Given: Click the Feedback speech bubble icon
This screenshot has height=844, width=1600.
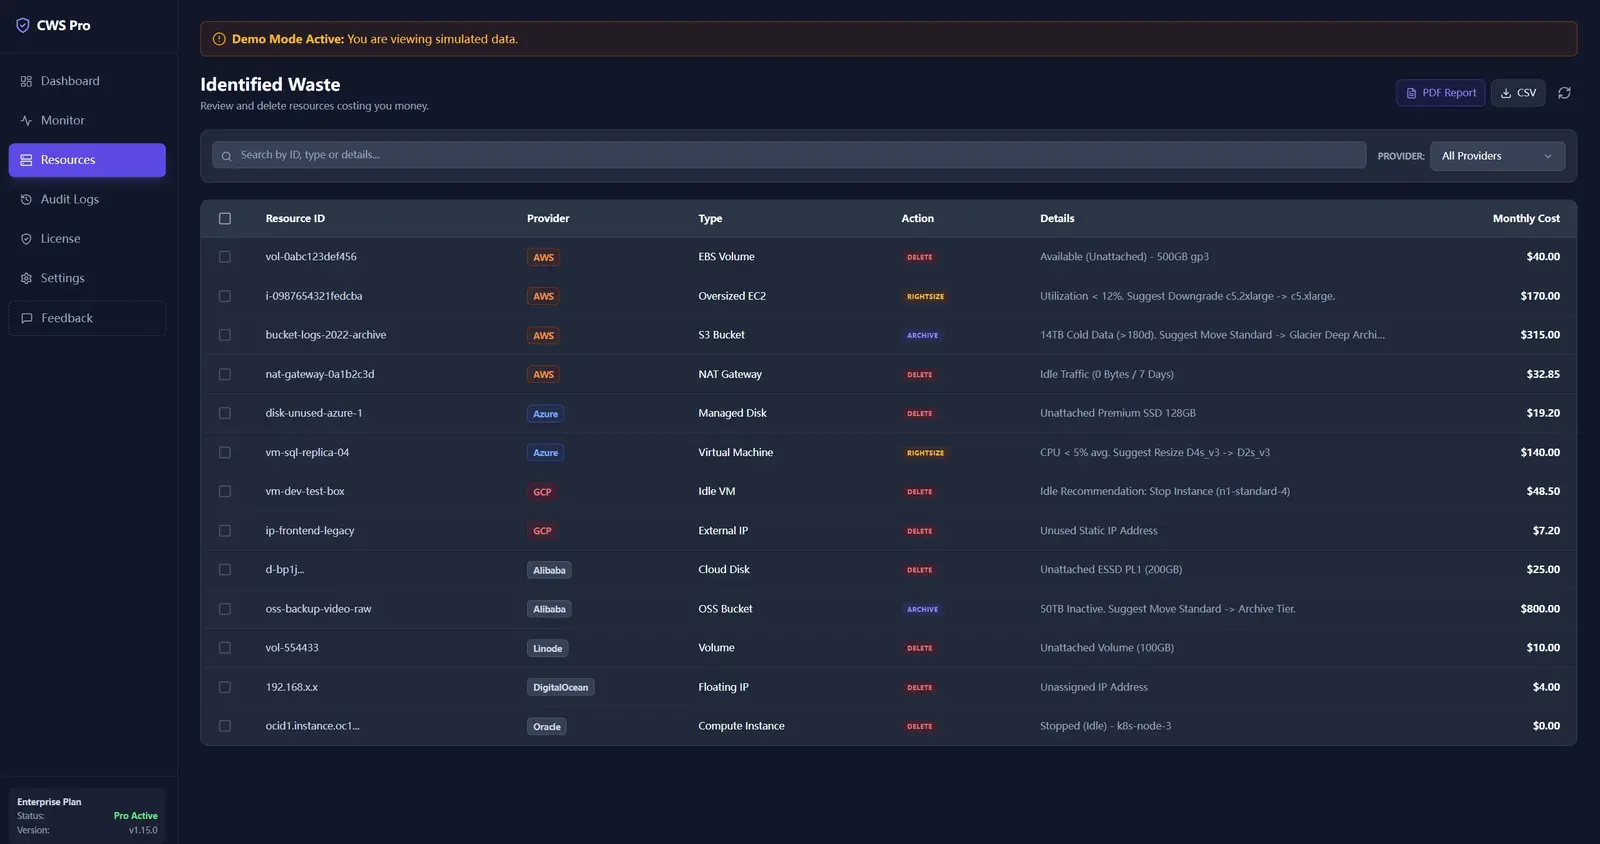Looking at the screenshot, I should point(27,318).
